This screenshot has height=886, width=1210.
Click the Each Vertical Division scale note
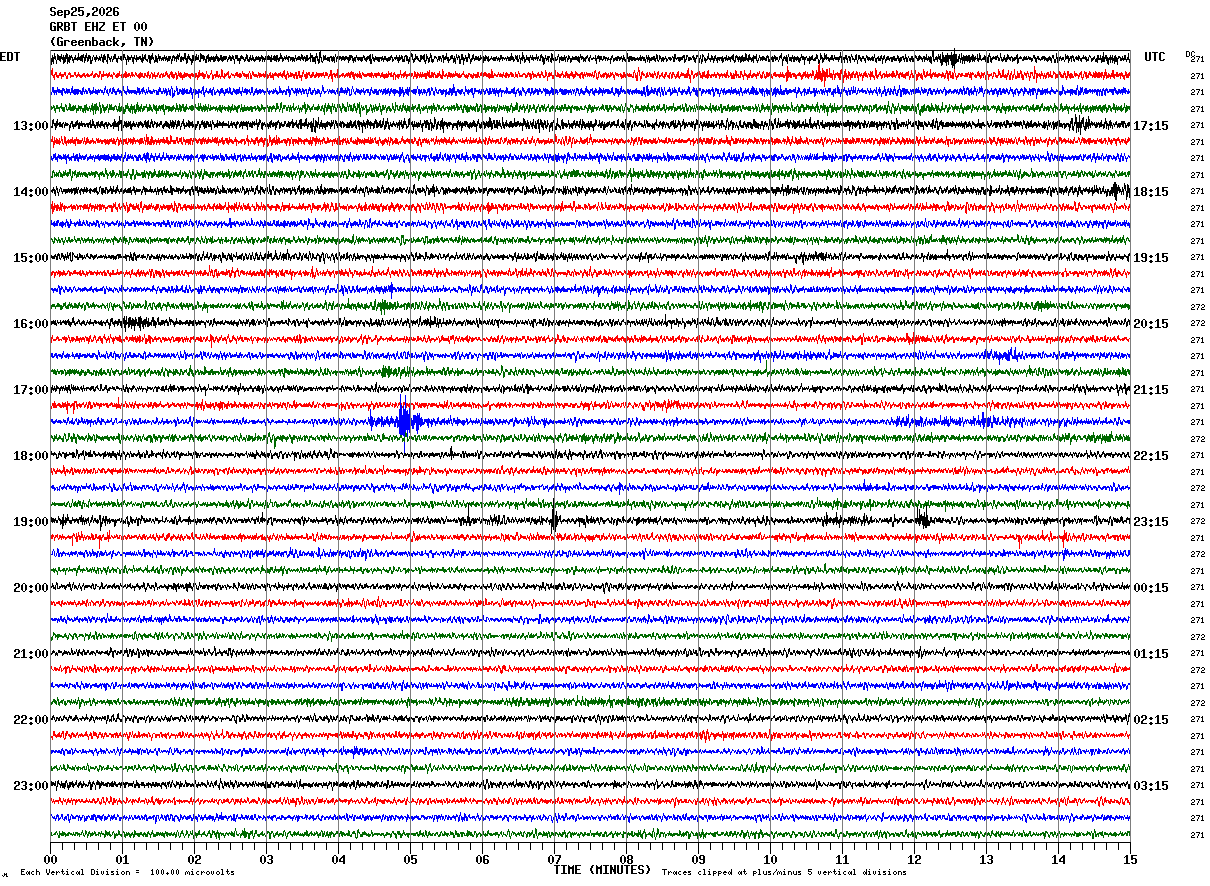pos(127,872)
